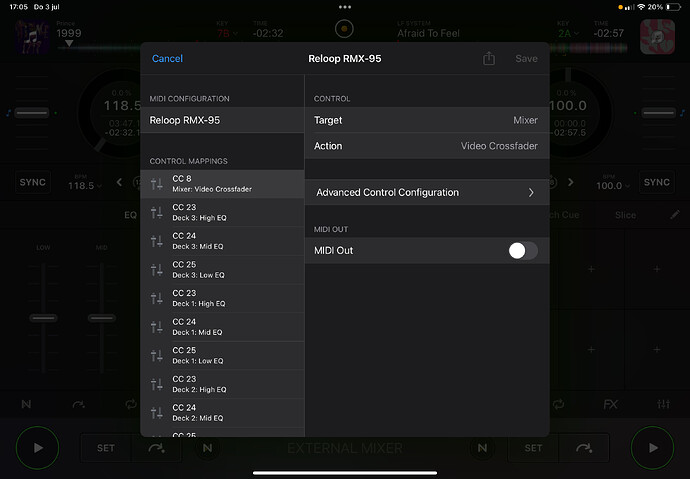
Task: Tap the right loop arrows icon
Action: pyautogui.click(x=558, y=404)
